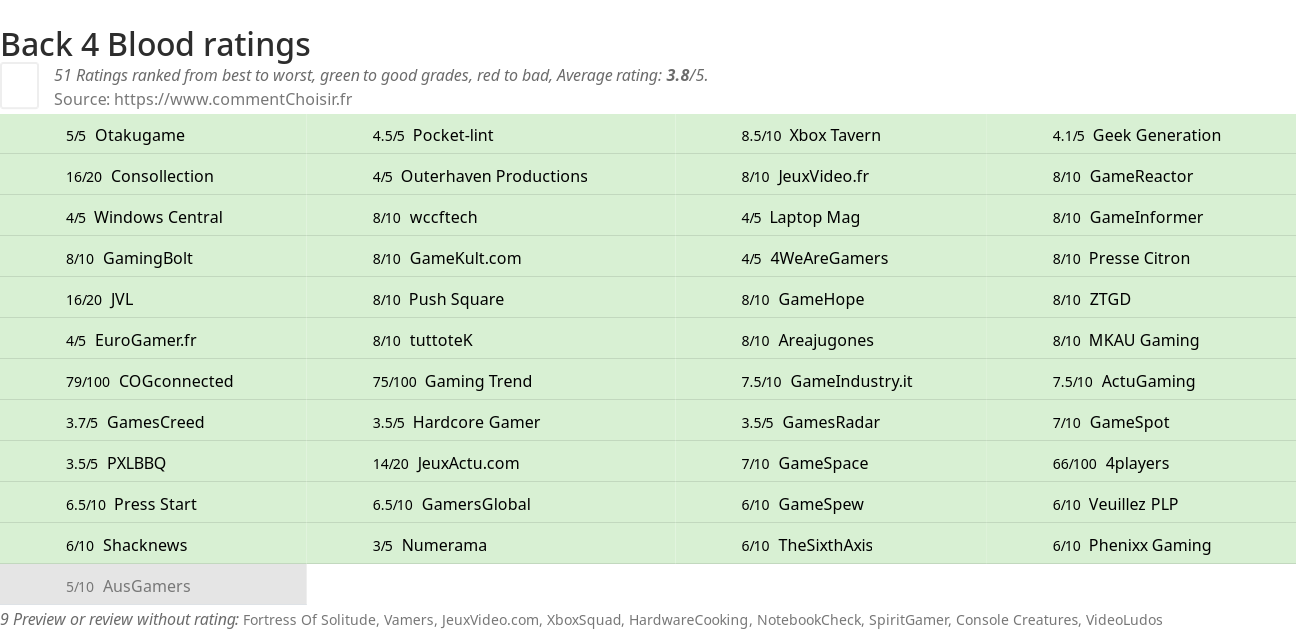The image size is (1296, 630).
Task: Open the GameHope rating
Action: click(831, 299)
